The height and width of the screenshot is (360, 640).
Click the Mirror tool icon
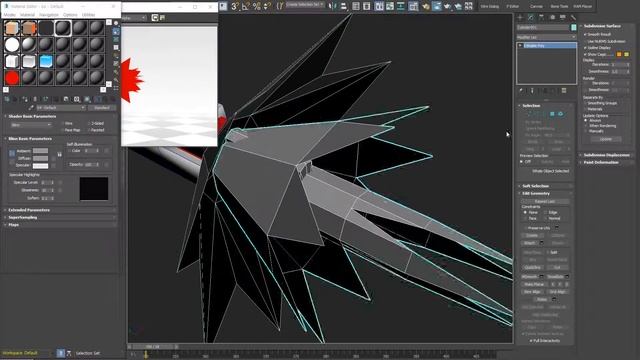coord(333,6)
